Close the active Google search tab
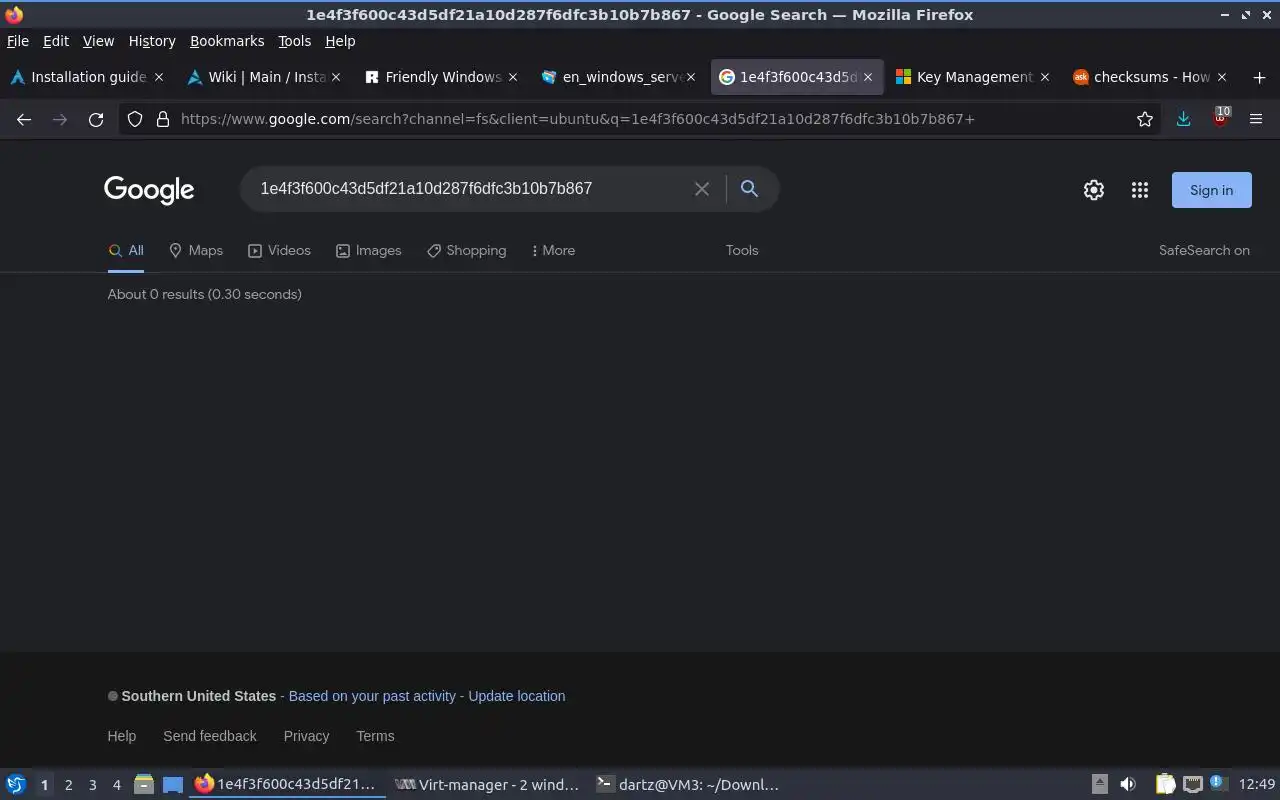This screenshot has height=800, width=1280. (x=868, y=77)
